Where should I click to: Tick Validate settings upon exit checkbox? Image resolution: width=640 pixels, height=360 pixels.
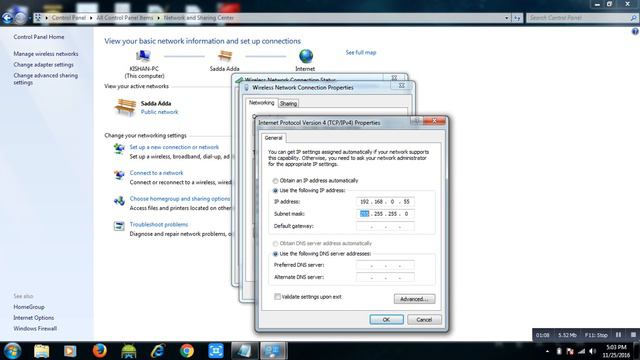click(278, 297)
